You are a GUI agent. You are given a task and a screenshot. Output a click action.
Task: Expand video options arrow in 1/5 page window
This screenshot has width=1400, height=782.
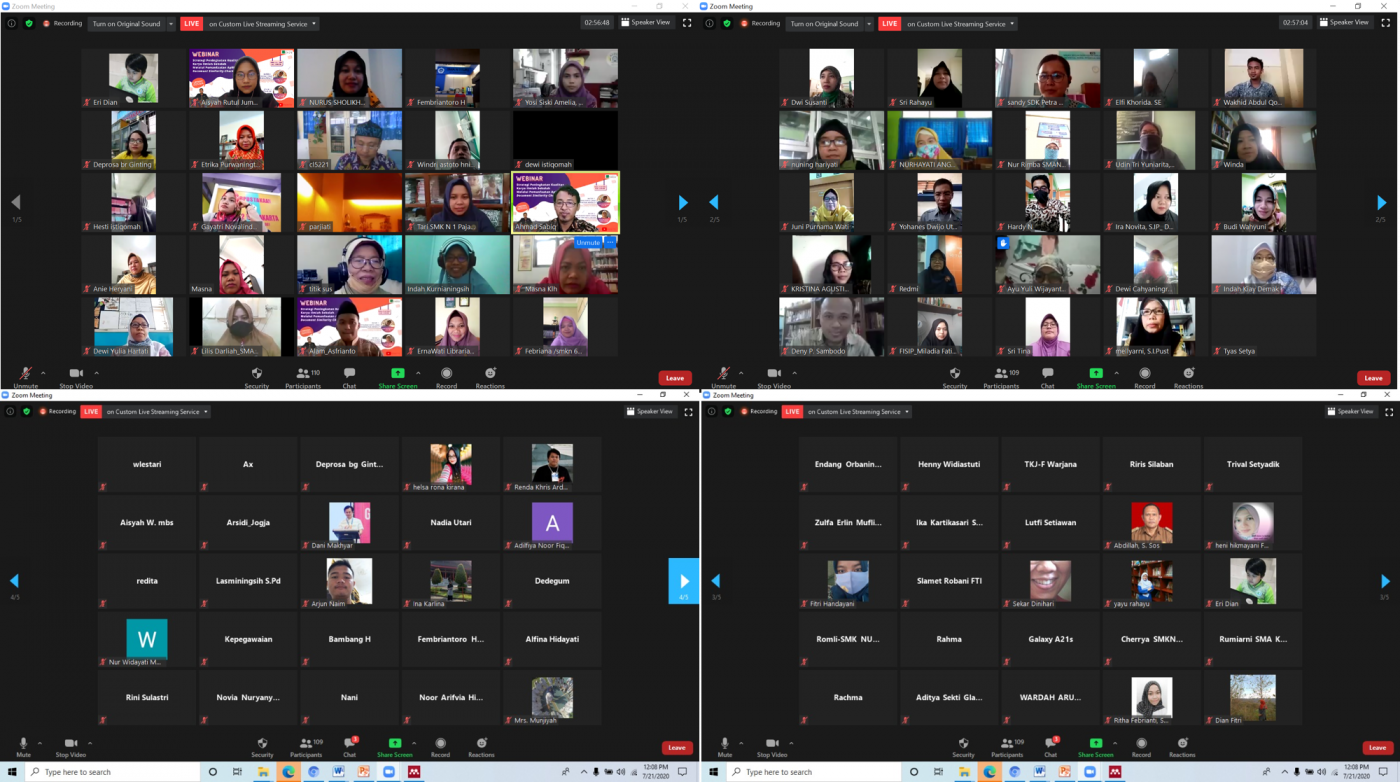[x=97, y=373]
